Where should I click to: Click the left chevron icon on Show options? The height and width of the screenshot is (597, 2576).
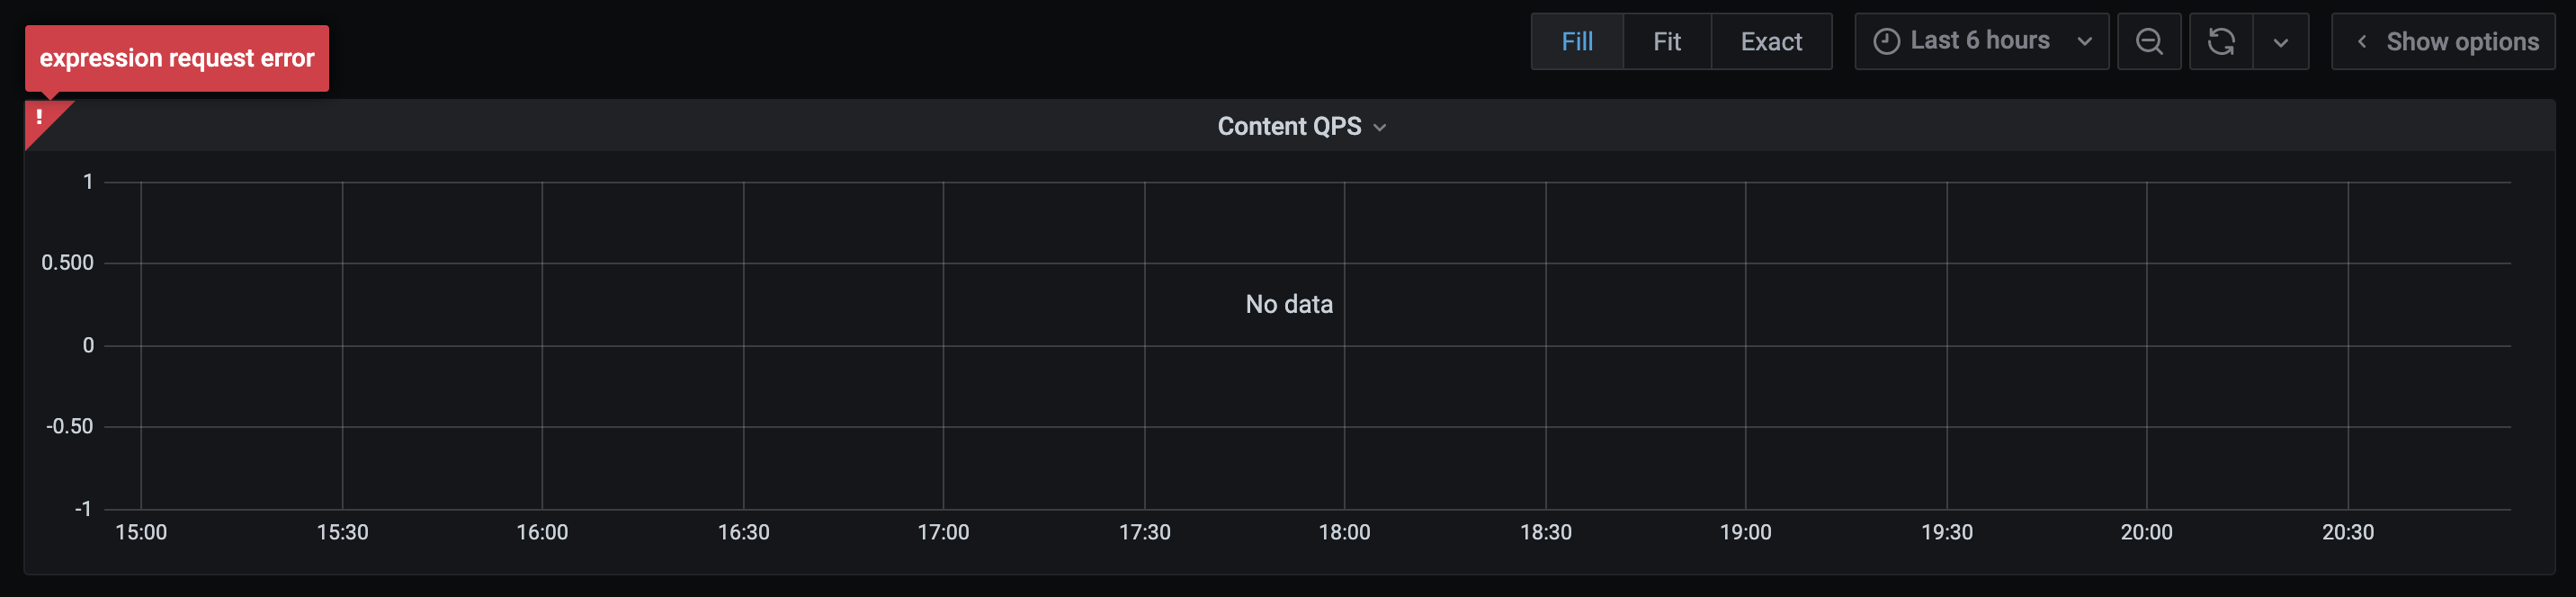[2361, 41]
